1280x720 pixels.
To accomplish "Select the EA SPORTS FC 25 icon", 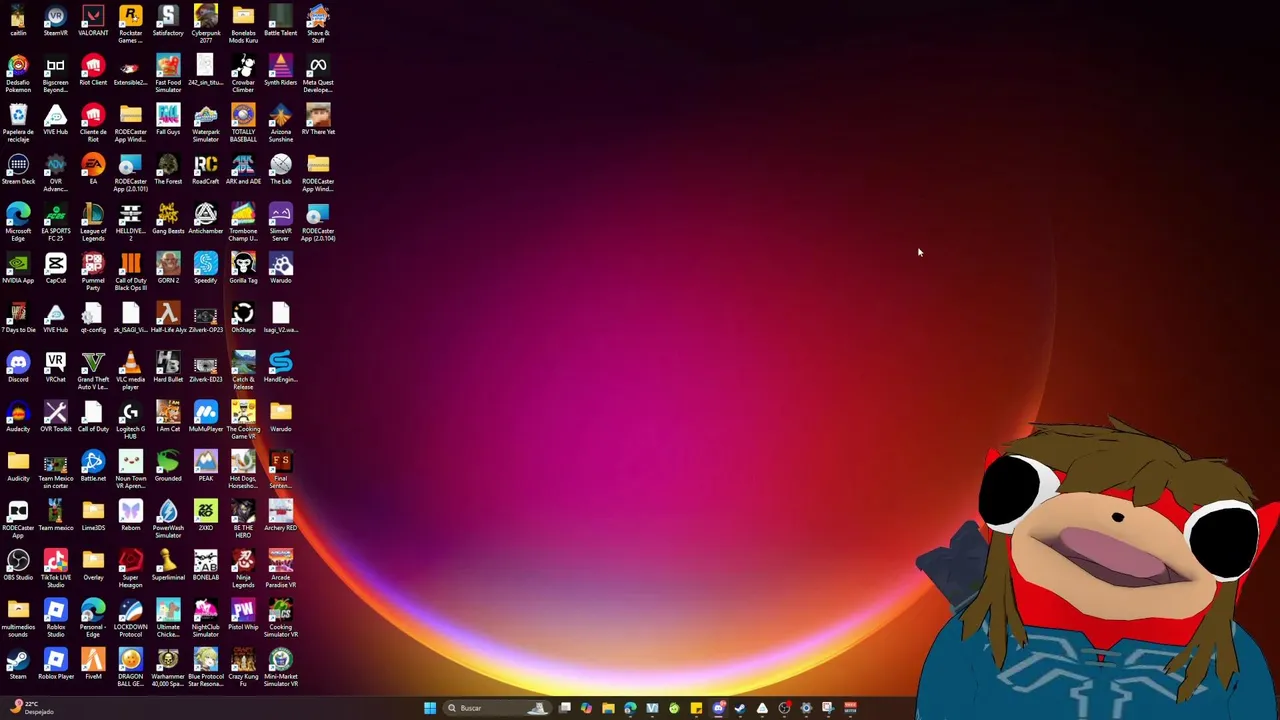I will (55, 223).
